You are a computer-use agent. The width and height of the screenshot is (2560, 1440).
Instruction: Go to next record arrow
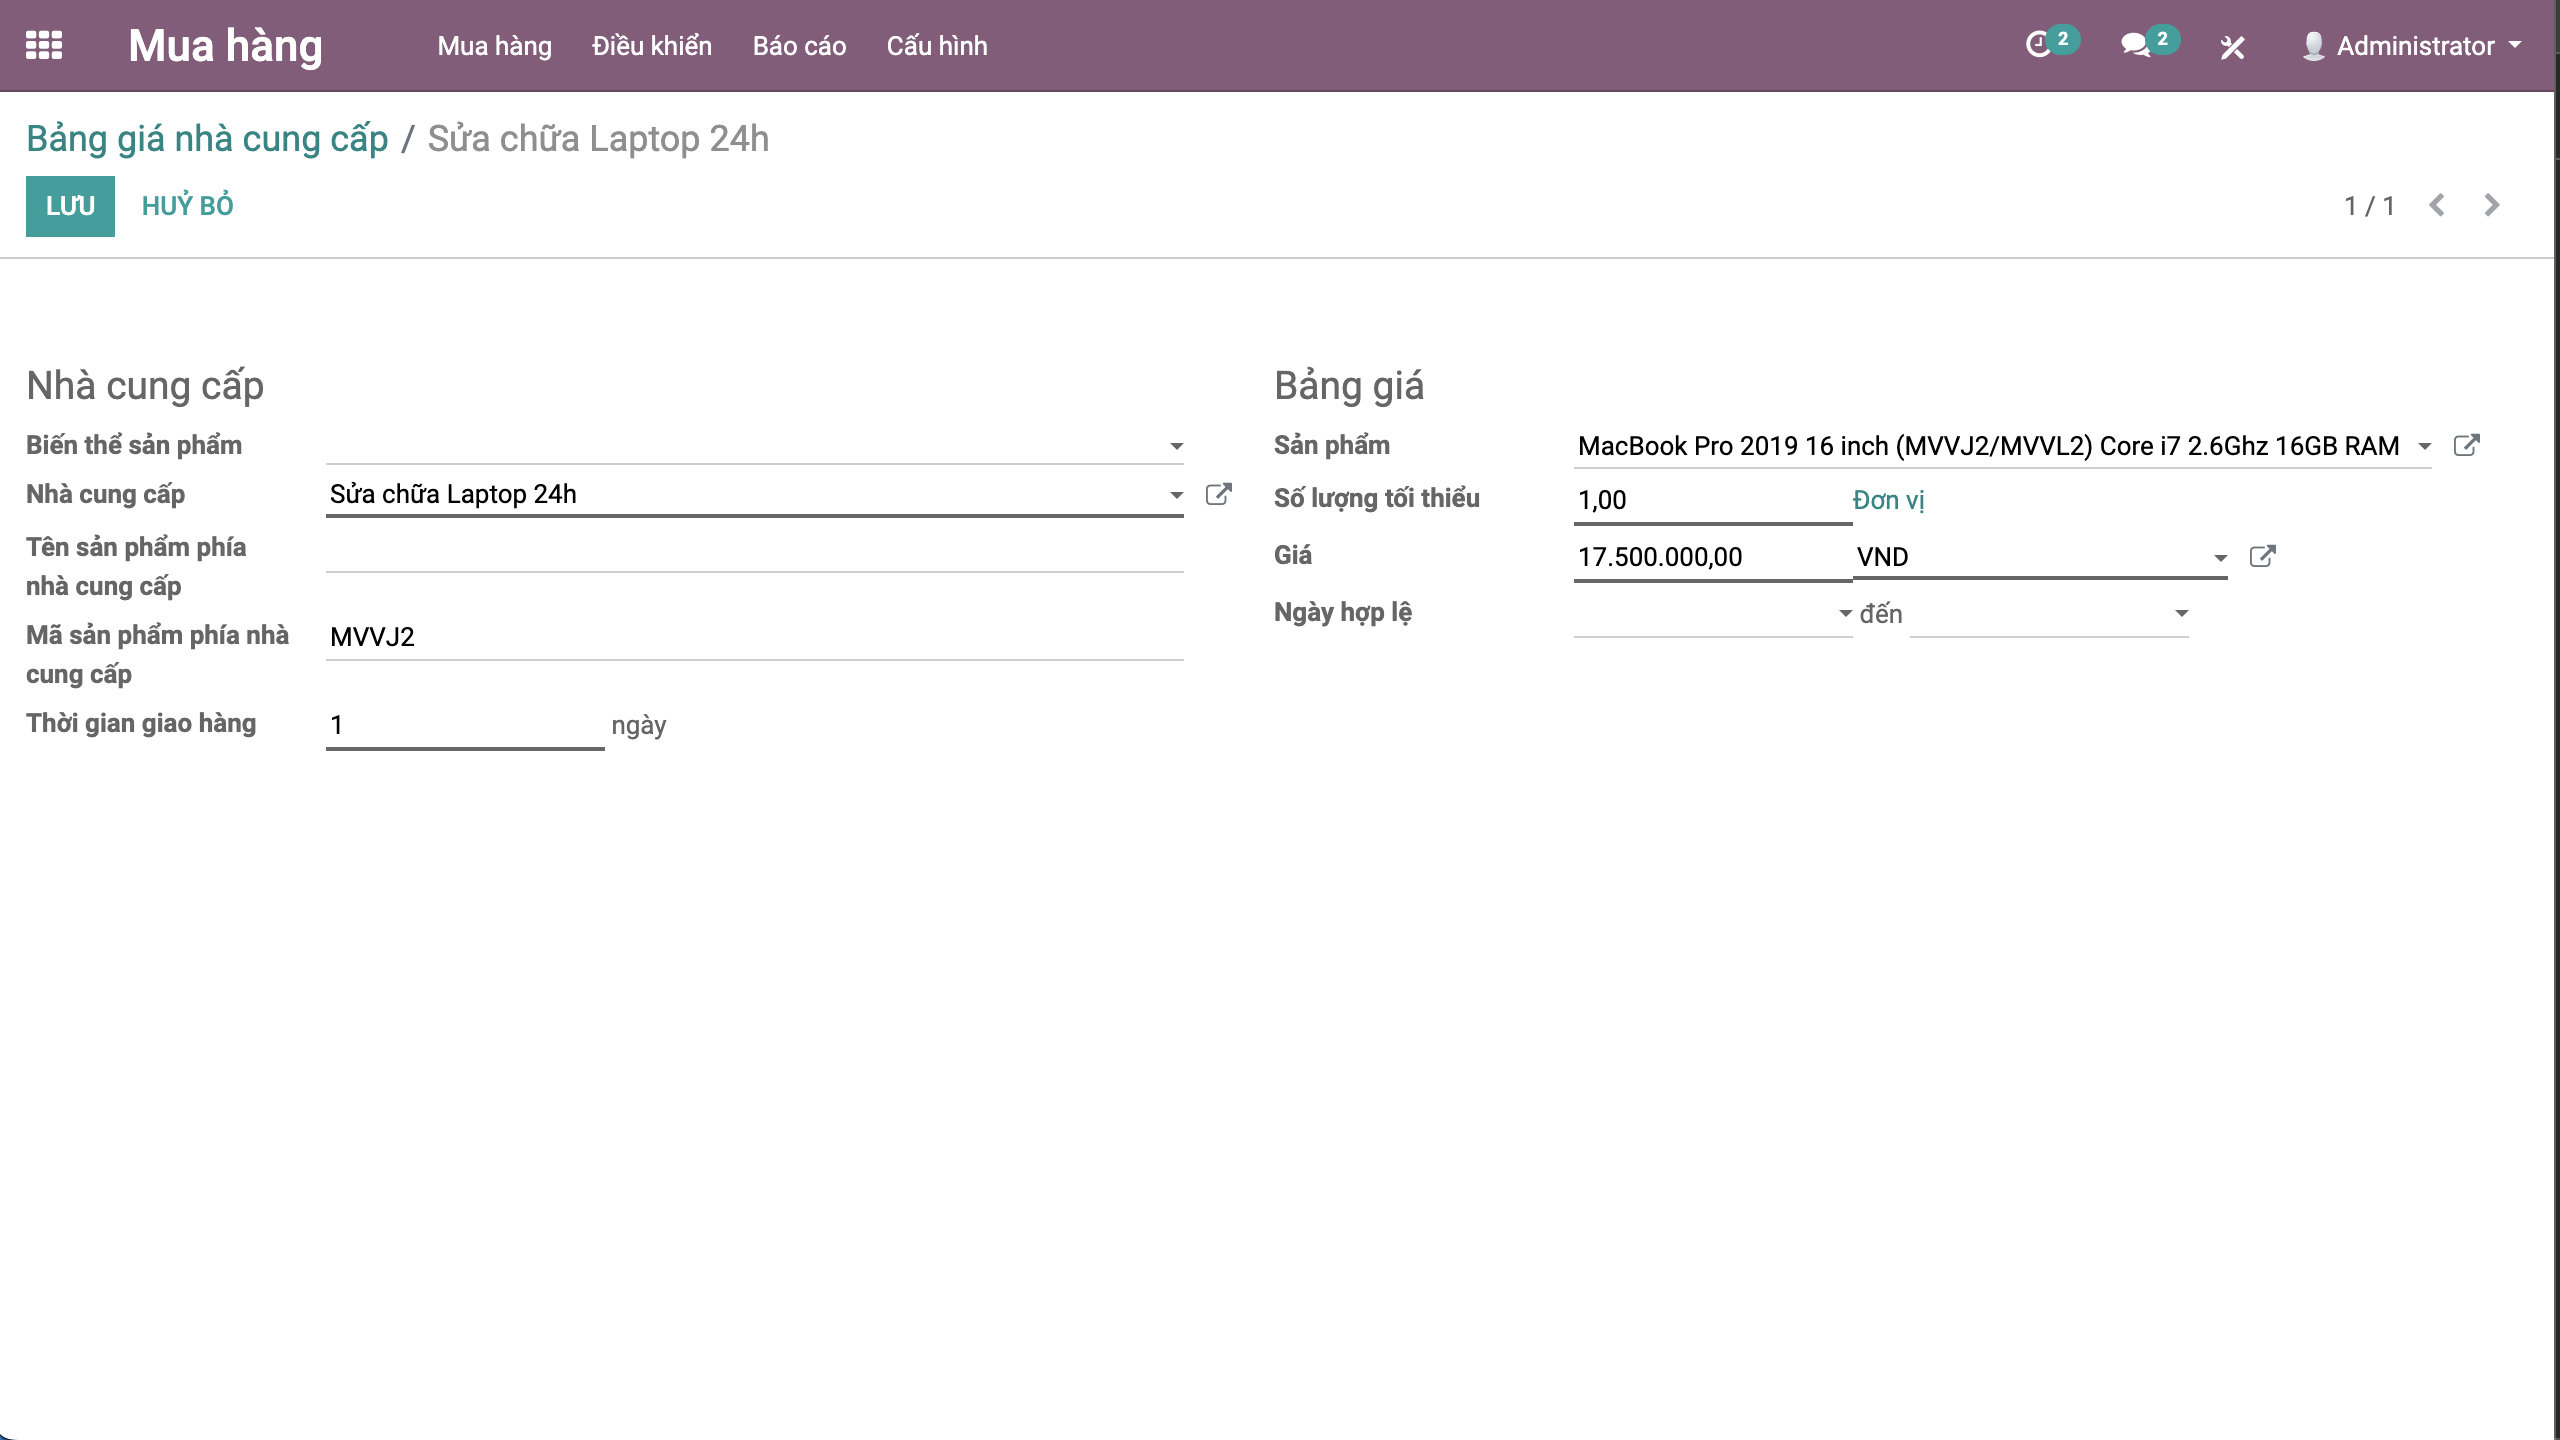[x=2492, y=205]
